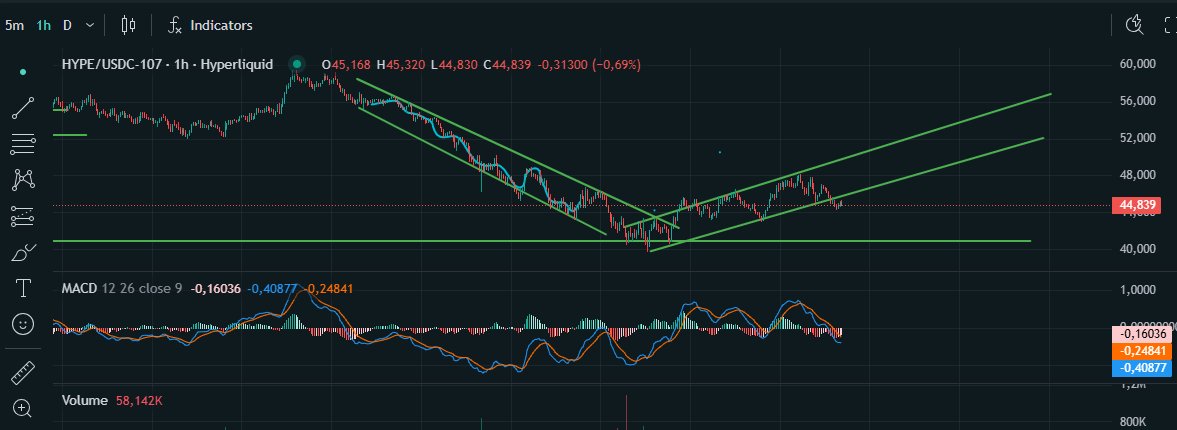Screen dimensions: 1177x430
Task: Select the D daily timeframe
Action: click(67, 25)
